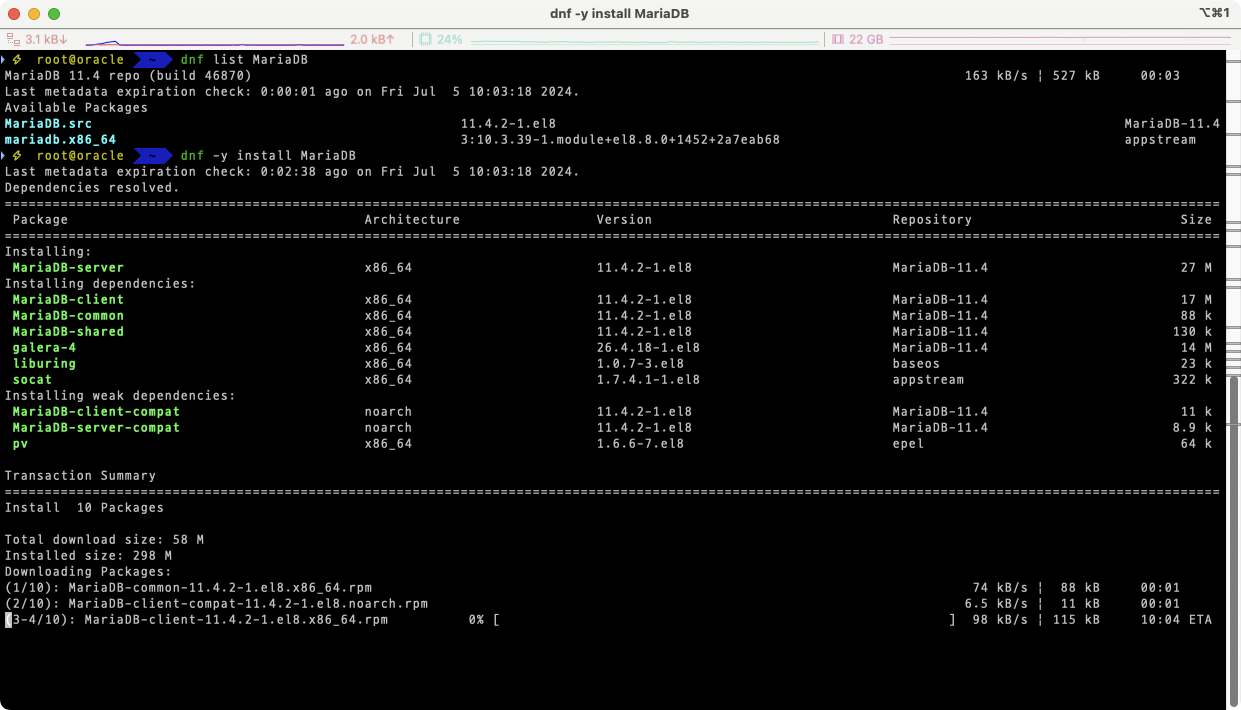Image resolution: width=1241 pixels, height=710 pixels.
Task: Click the 2.0 kB upload rate readout
Action: click(x=372, y=40)
